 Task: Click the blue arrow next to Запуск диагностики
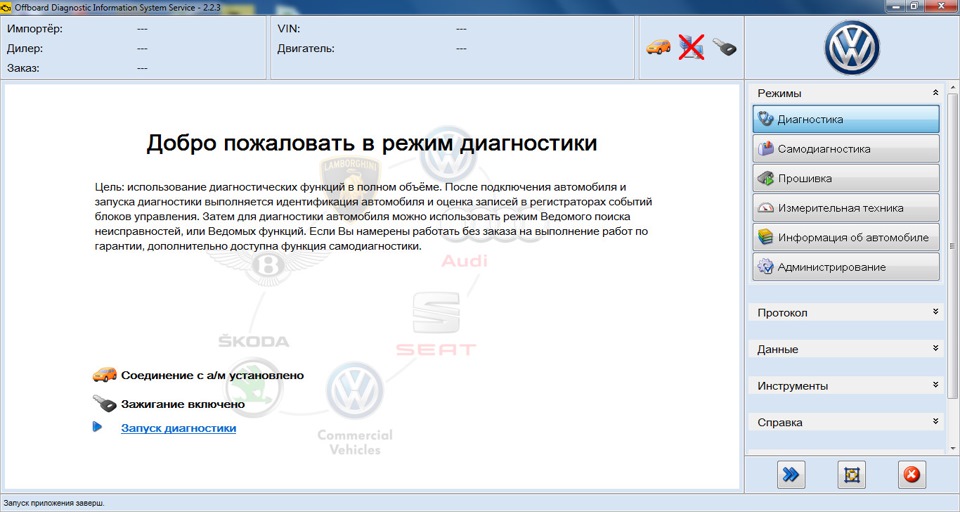click(x=97, y=427)
